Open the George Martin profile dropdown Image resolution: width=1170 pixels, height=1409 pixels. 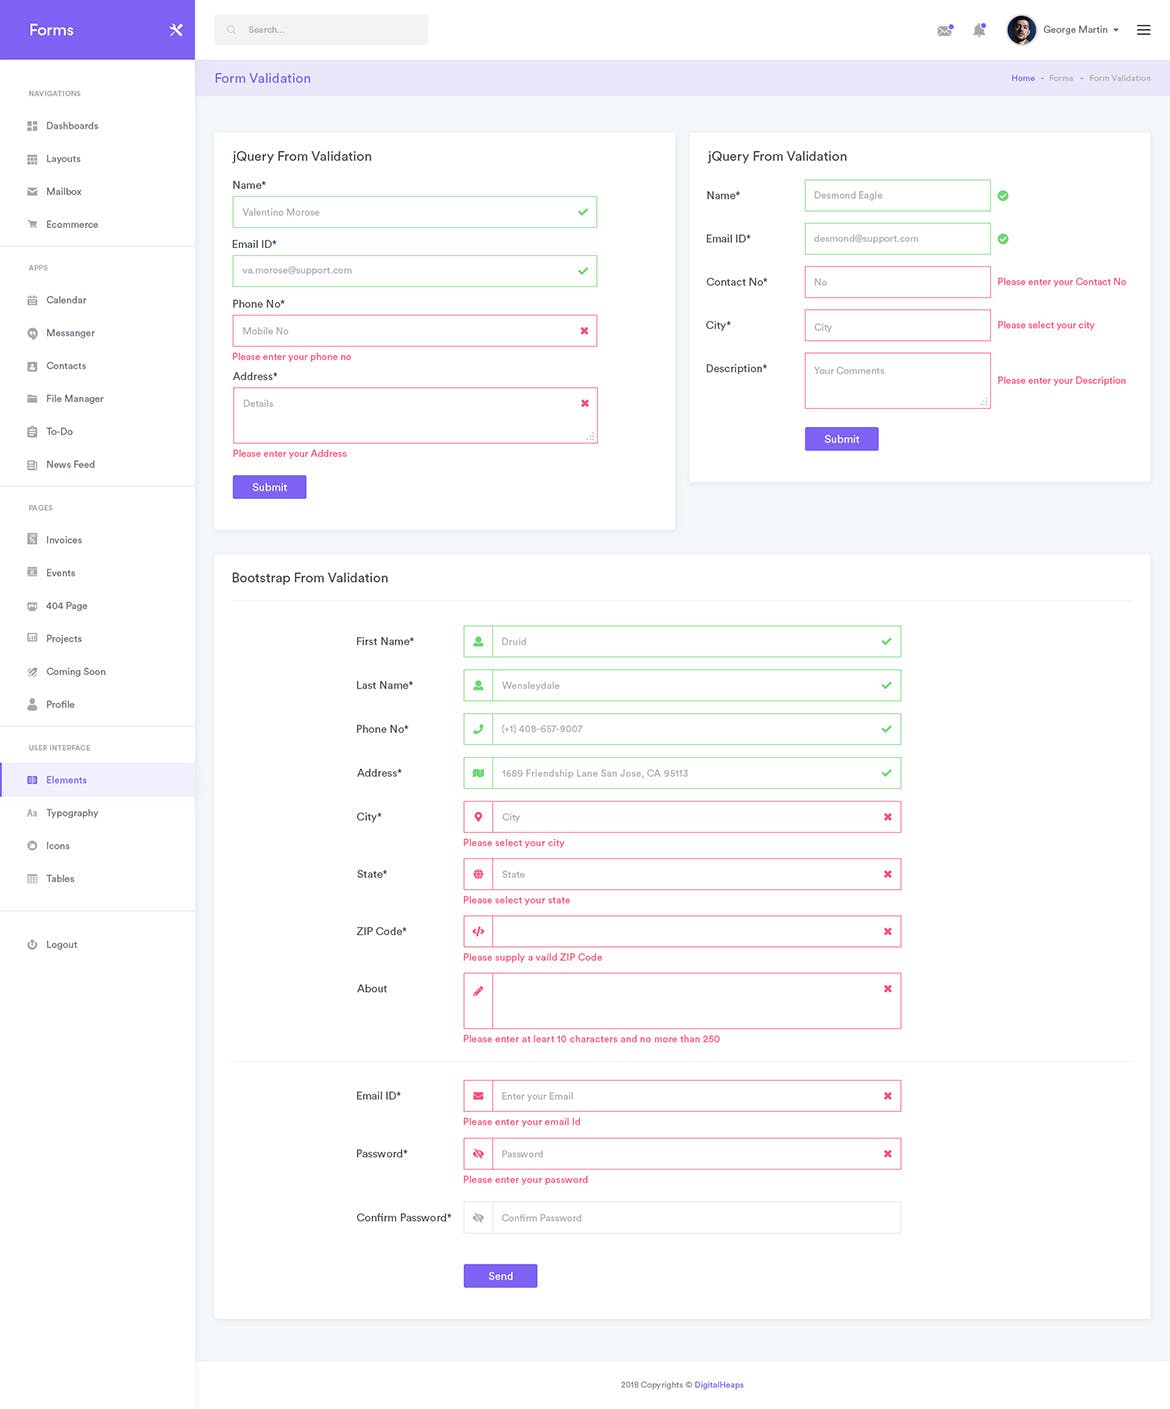tap(1063, 30)
